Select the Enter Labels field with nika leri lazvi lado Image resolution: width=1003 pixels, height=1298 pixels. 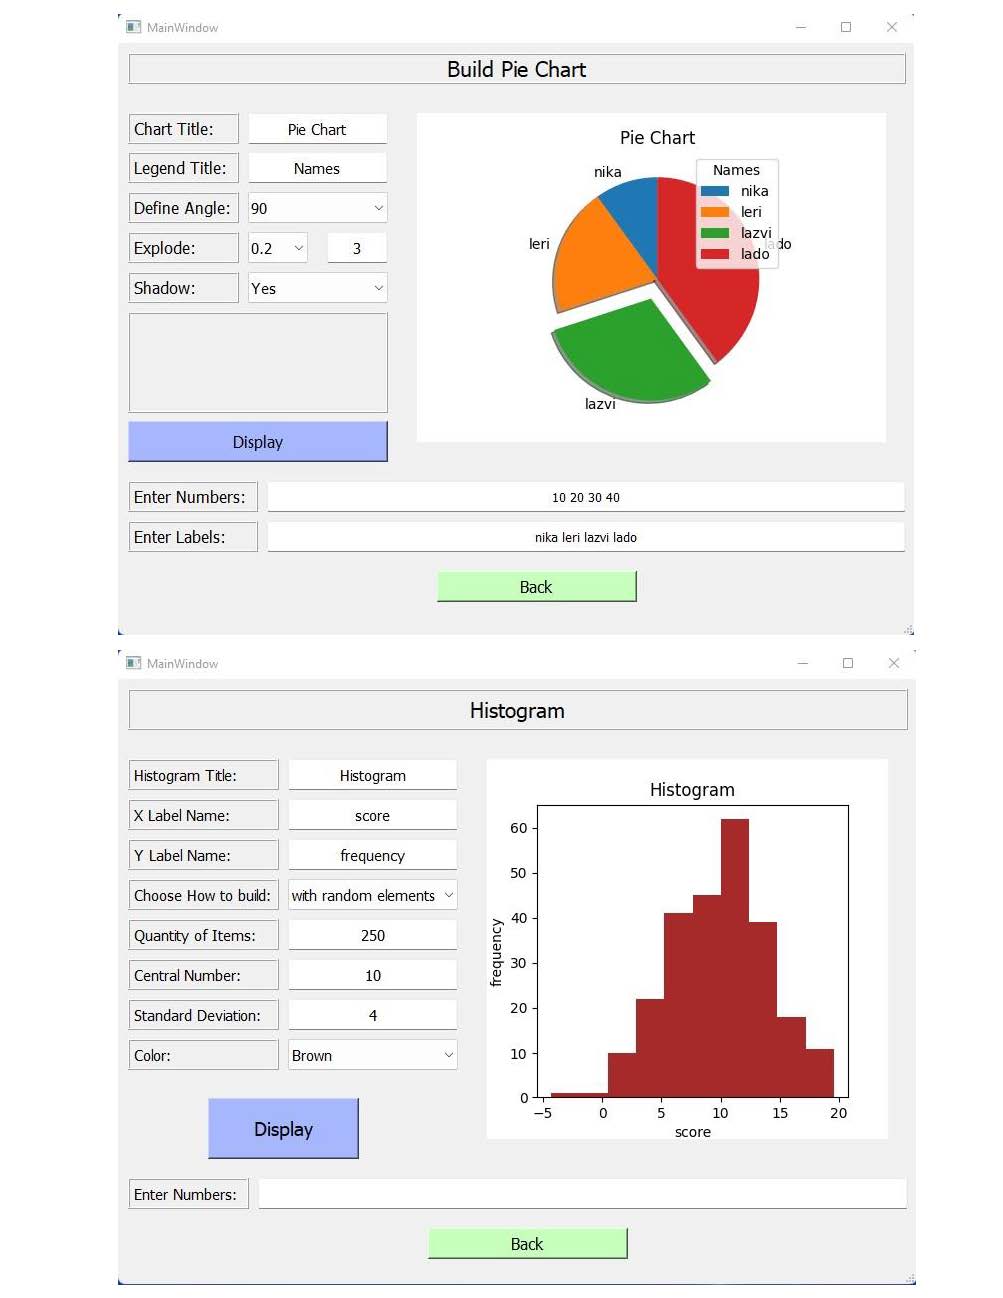(x=585, y=537)
